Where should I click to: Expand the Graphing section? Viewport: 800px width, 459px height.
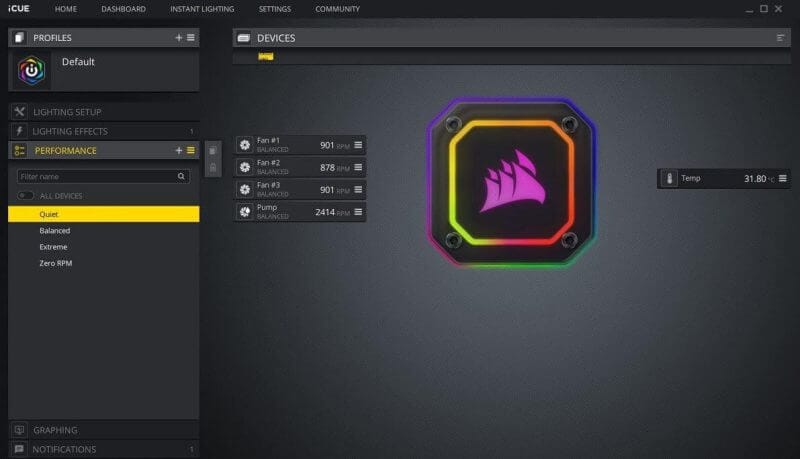[x=55, y=430]
